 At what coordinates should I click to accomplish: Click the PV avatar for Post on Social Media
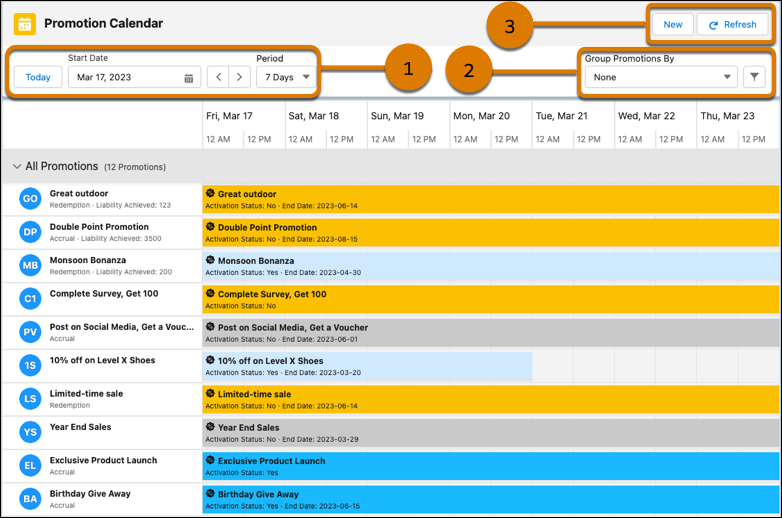(30, 332)
